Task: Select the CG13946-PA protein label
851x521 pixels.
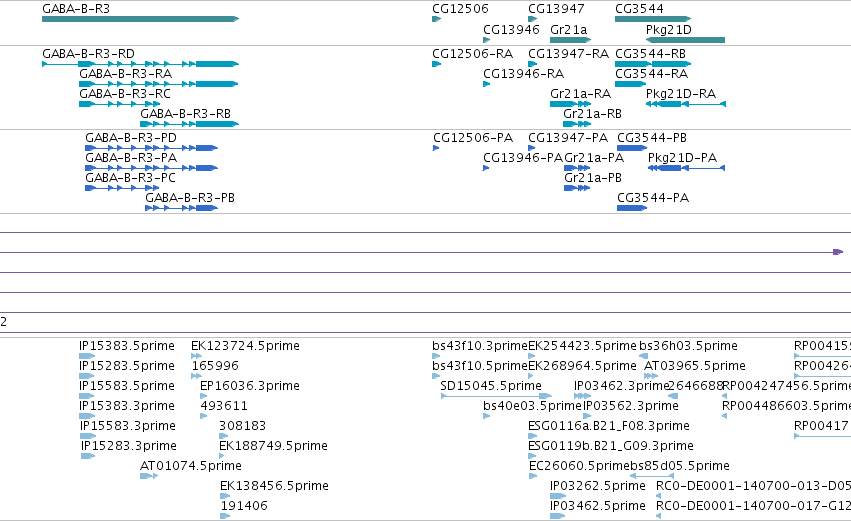Action: [x=523, y=158]
